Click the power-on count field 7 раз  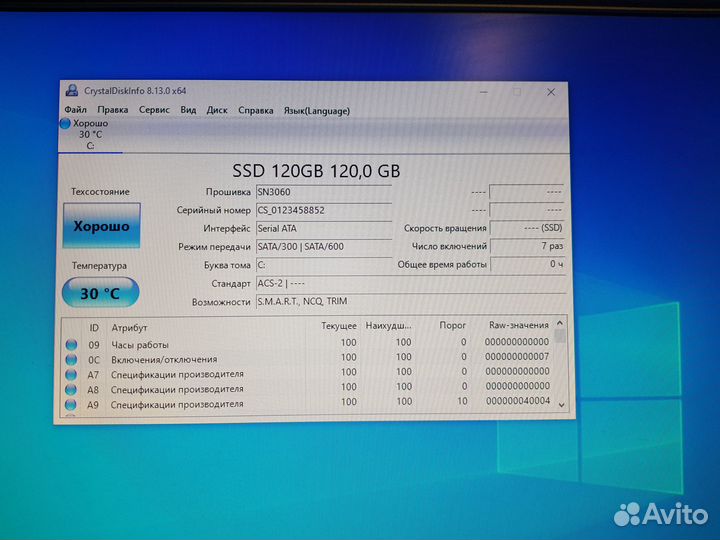[x=527, y=246]
